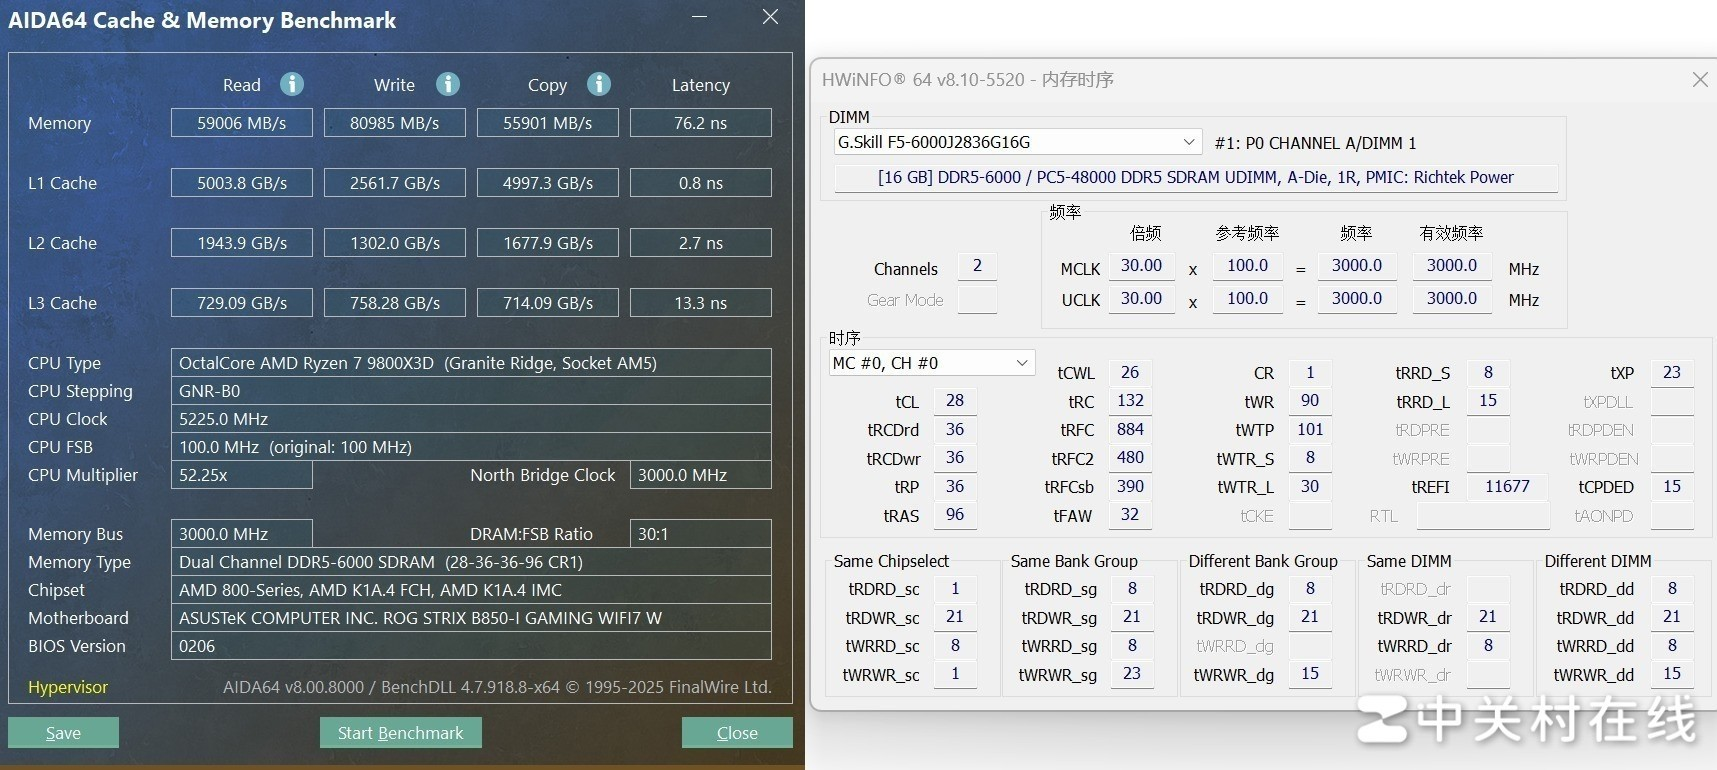Click the yellow Hypervisor label

coord(68,687)
